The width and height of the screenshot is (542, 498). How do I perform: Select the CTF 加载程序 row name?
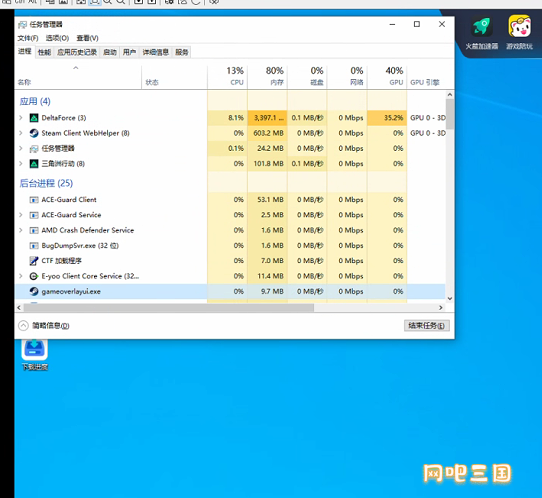point(62,261)
